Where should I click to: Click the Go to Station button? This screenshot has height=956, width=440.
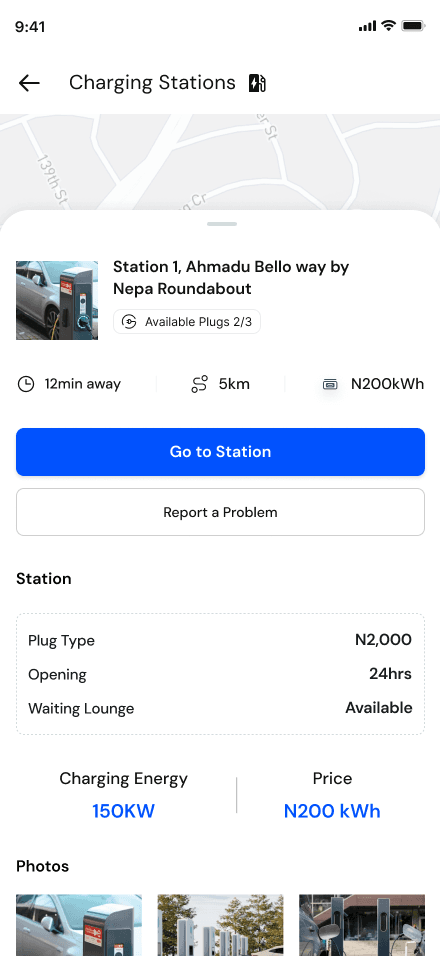click(220, 452)
